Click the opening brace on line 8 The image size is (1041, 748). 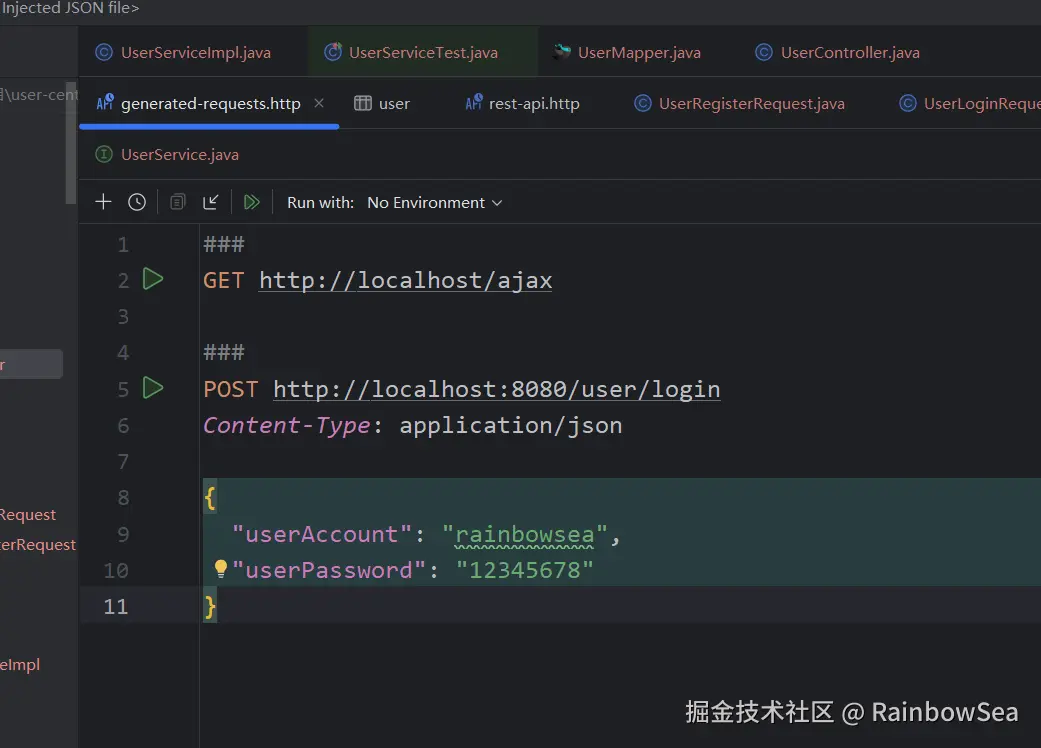pos(210,498)
